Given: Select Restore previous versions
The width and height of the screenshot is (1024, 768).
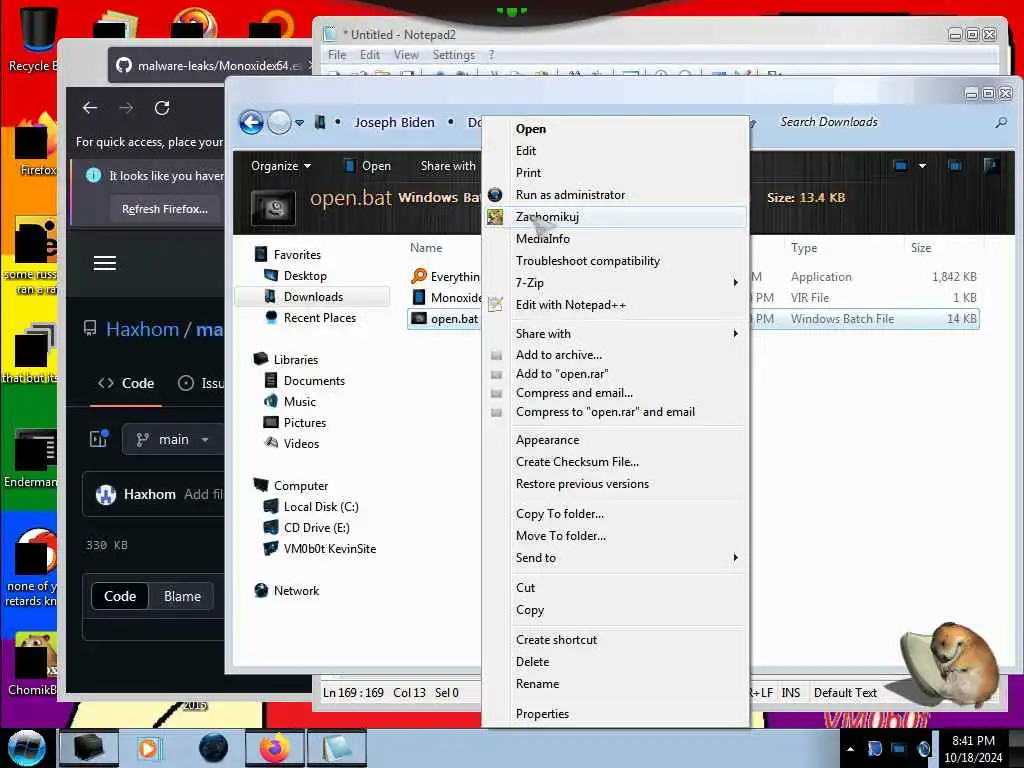Looking at the screenshot, I should pos(616,484).
